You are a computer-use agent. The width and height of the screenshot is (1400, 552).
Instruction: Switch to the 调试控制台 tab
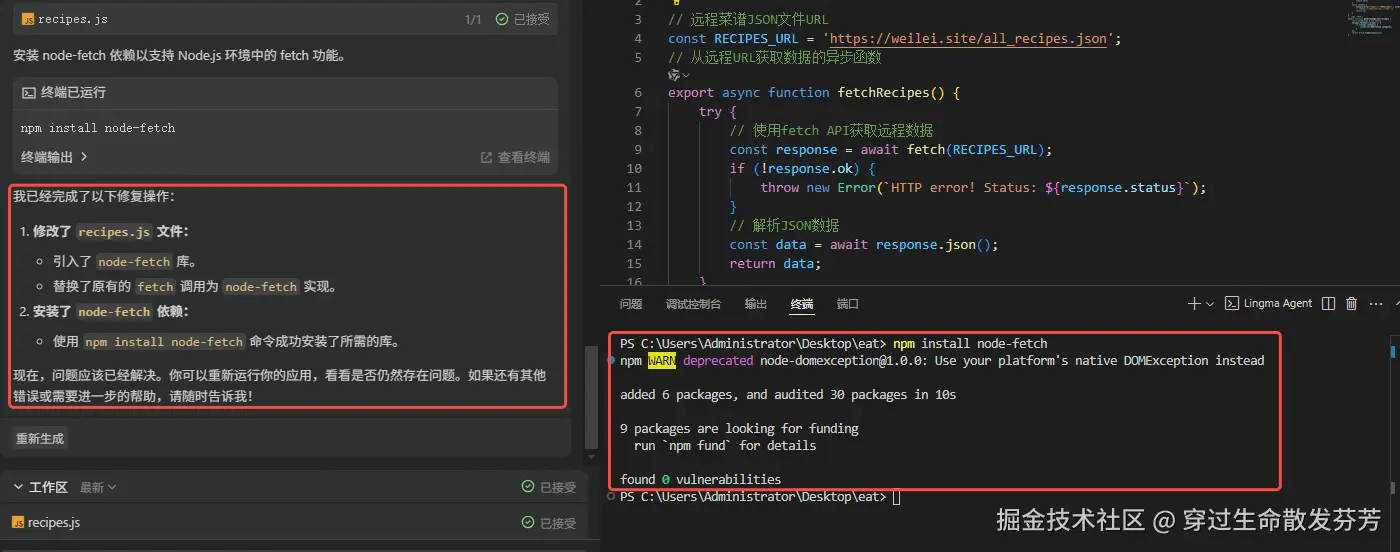[693, 304]
